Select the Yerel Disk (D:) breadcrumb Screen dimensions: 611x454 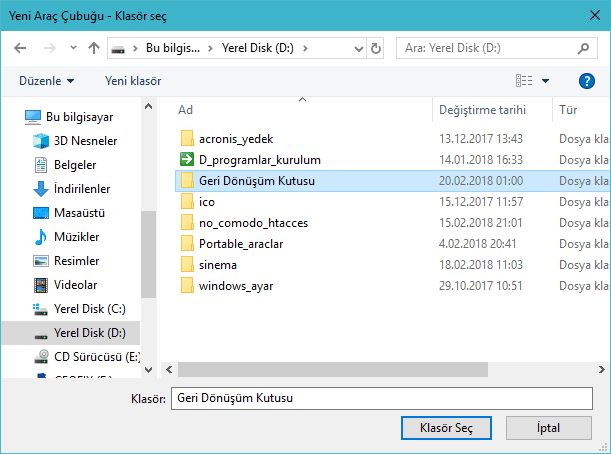[x=258, y=48]
